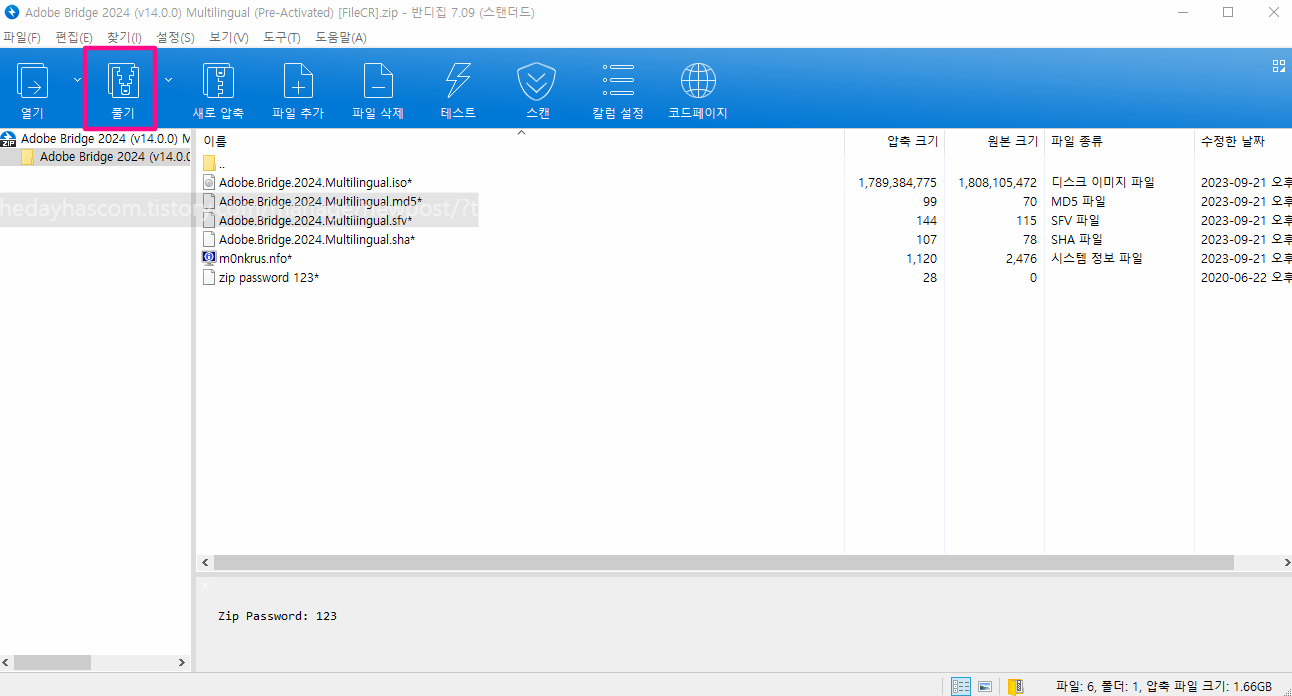This screenshot has width=1292, height=696.
Task: Sort by 원본 크기 column header
Action: pyautogui.click(x=1012, y=142)
